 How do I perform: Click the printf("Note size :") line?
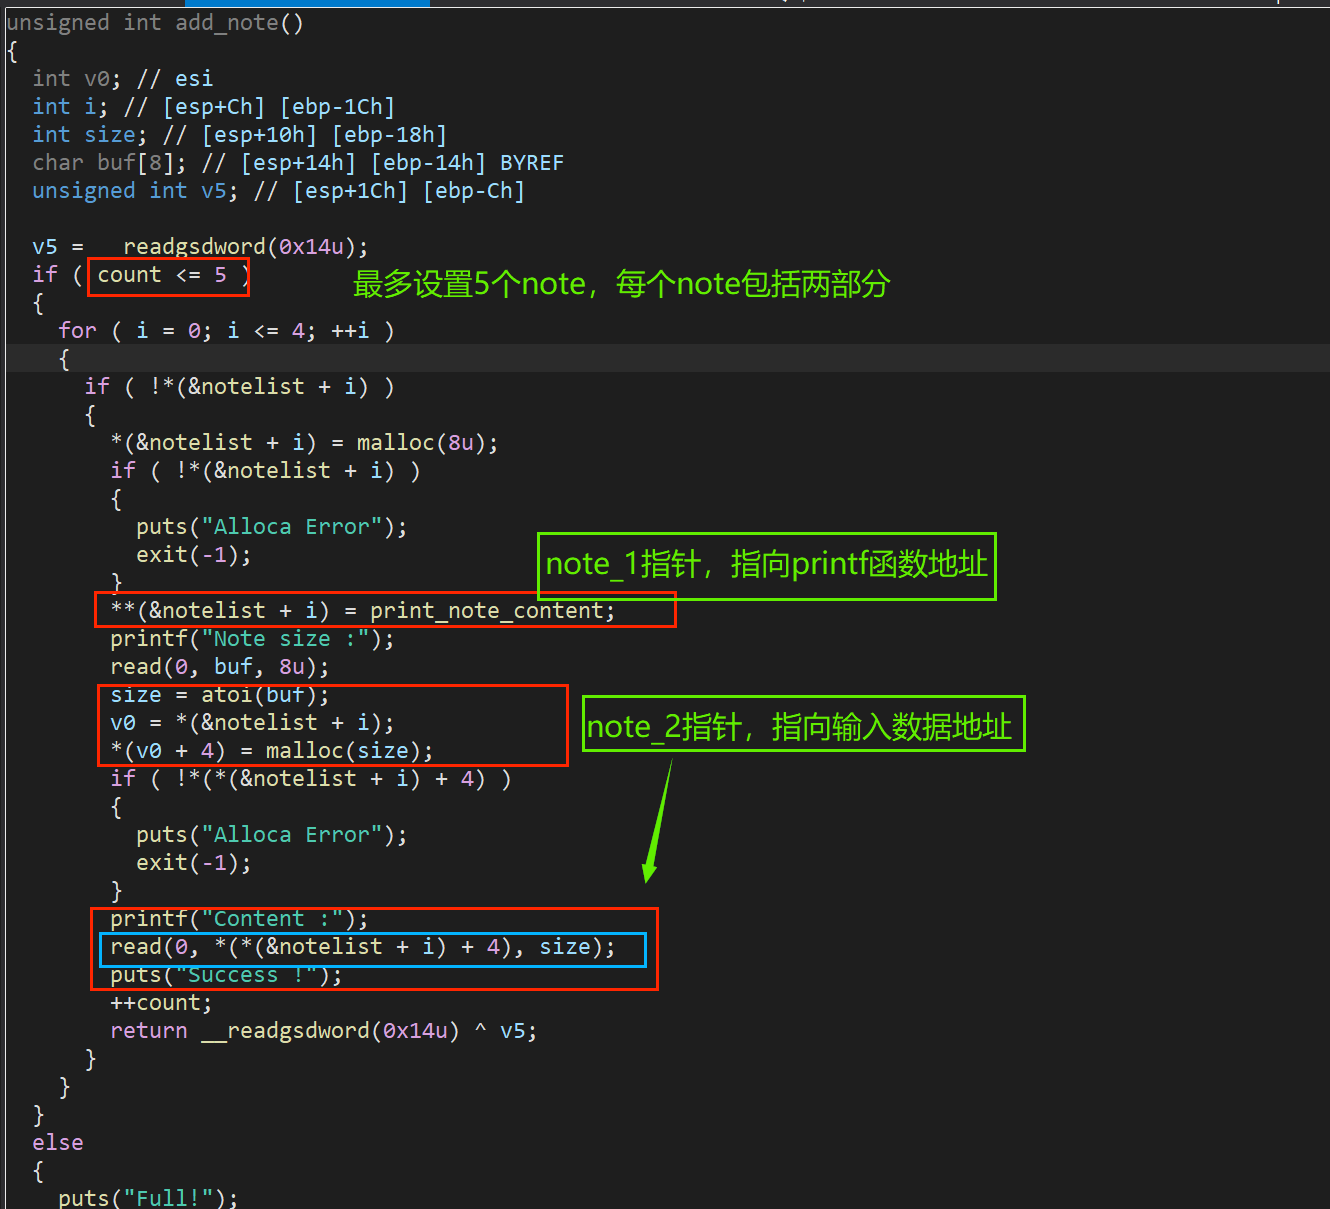(252, 638)
